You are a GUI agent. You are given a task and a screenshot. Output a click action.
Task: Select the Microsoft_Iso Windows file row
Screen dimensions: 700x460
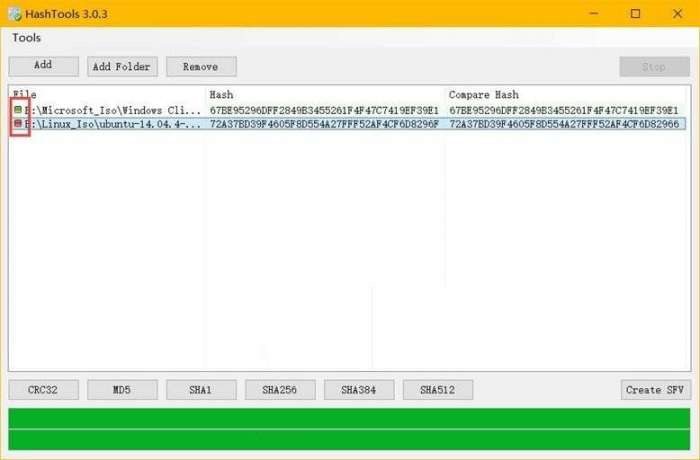coord(349,110)
